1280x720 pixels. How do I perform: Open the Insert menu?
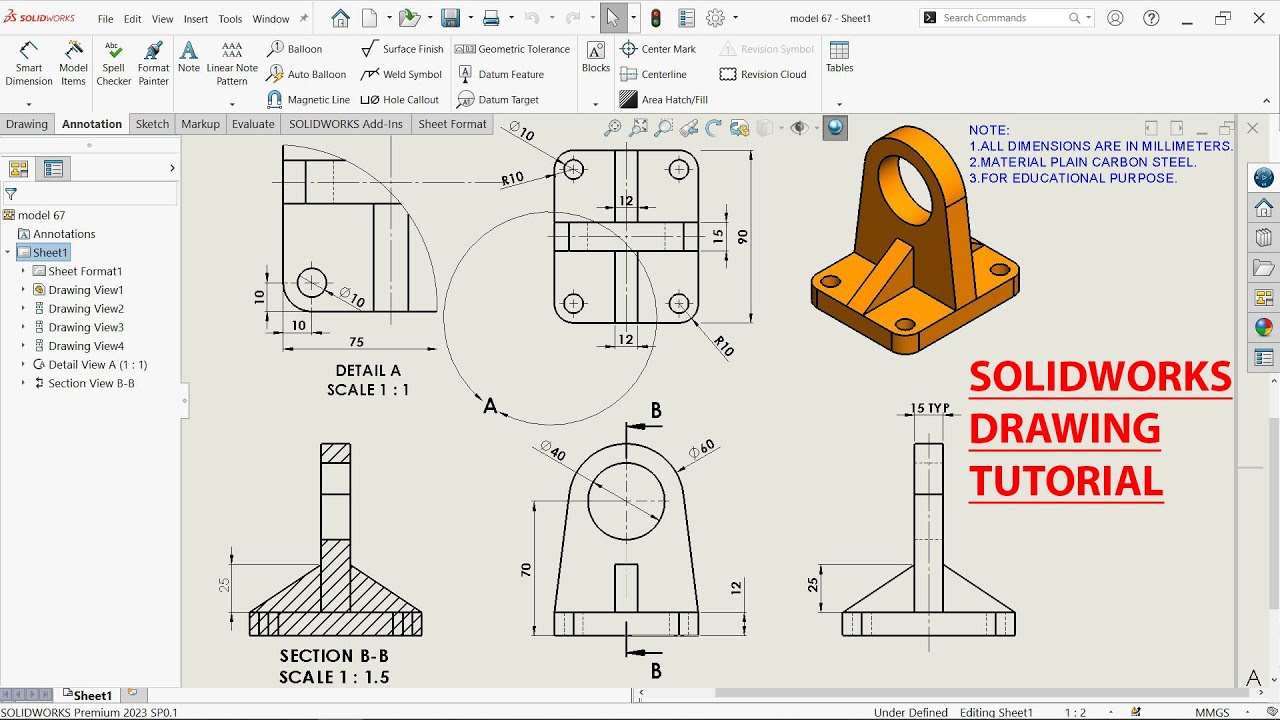pyautogui.click(x=196, y=19)
